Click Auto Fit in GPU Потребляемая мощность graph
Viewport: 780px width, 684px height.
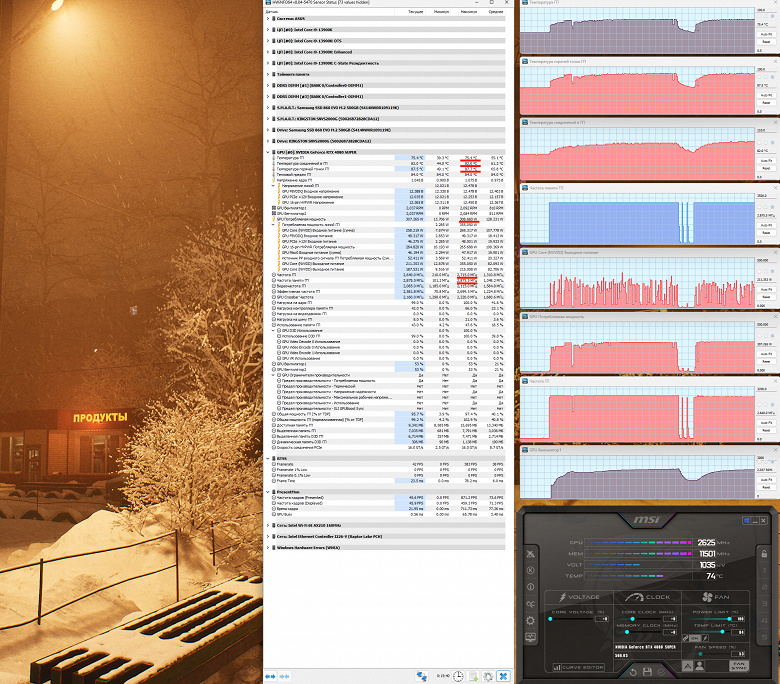pyautogui.click(x=766, y=354)
